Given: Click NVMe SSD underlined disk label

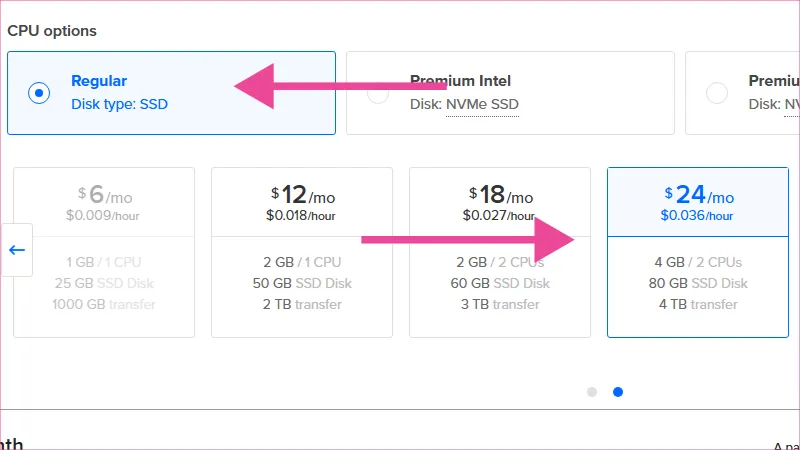Looking at the screenshot, I should pos(482,104).
